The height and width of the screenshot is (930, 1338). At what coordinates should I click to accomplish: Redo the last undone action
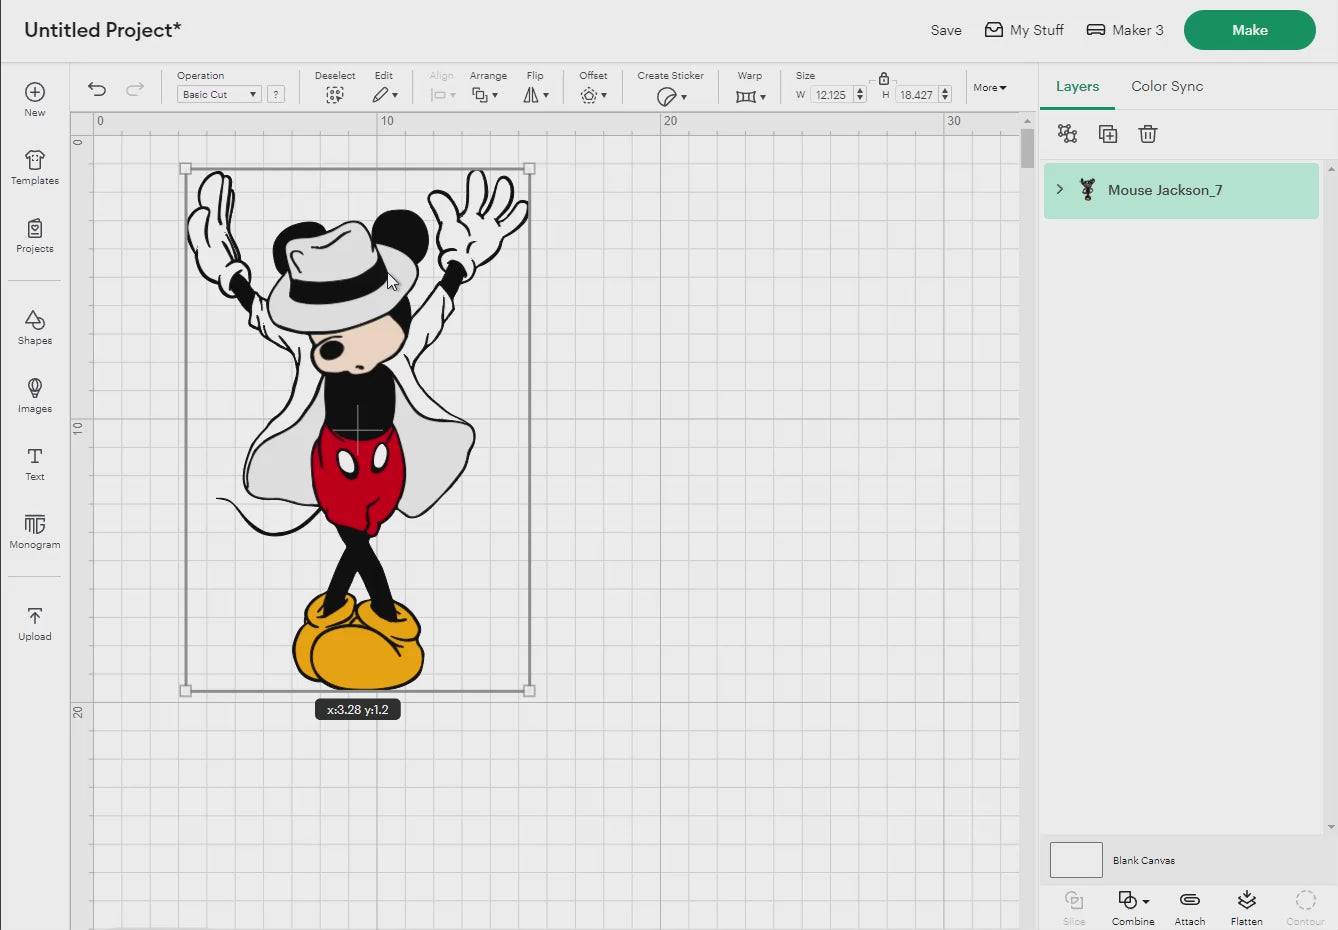pyautogui.click(x=135, y=89)
